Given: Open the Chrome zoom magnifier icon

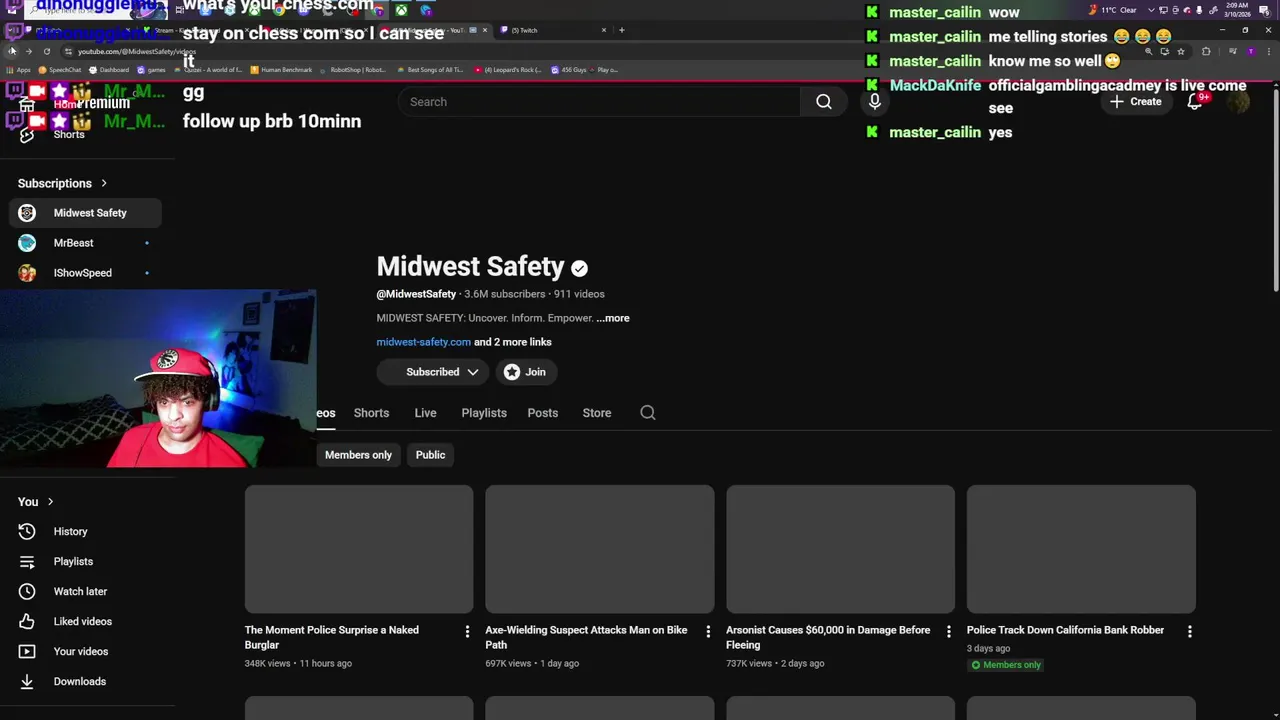Looking at the screenshot, I should (1148, 51).
